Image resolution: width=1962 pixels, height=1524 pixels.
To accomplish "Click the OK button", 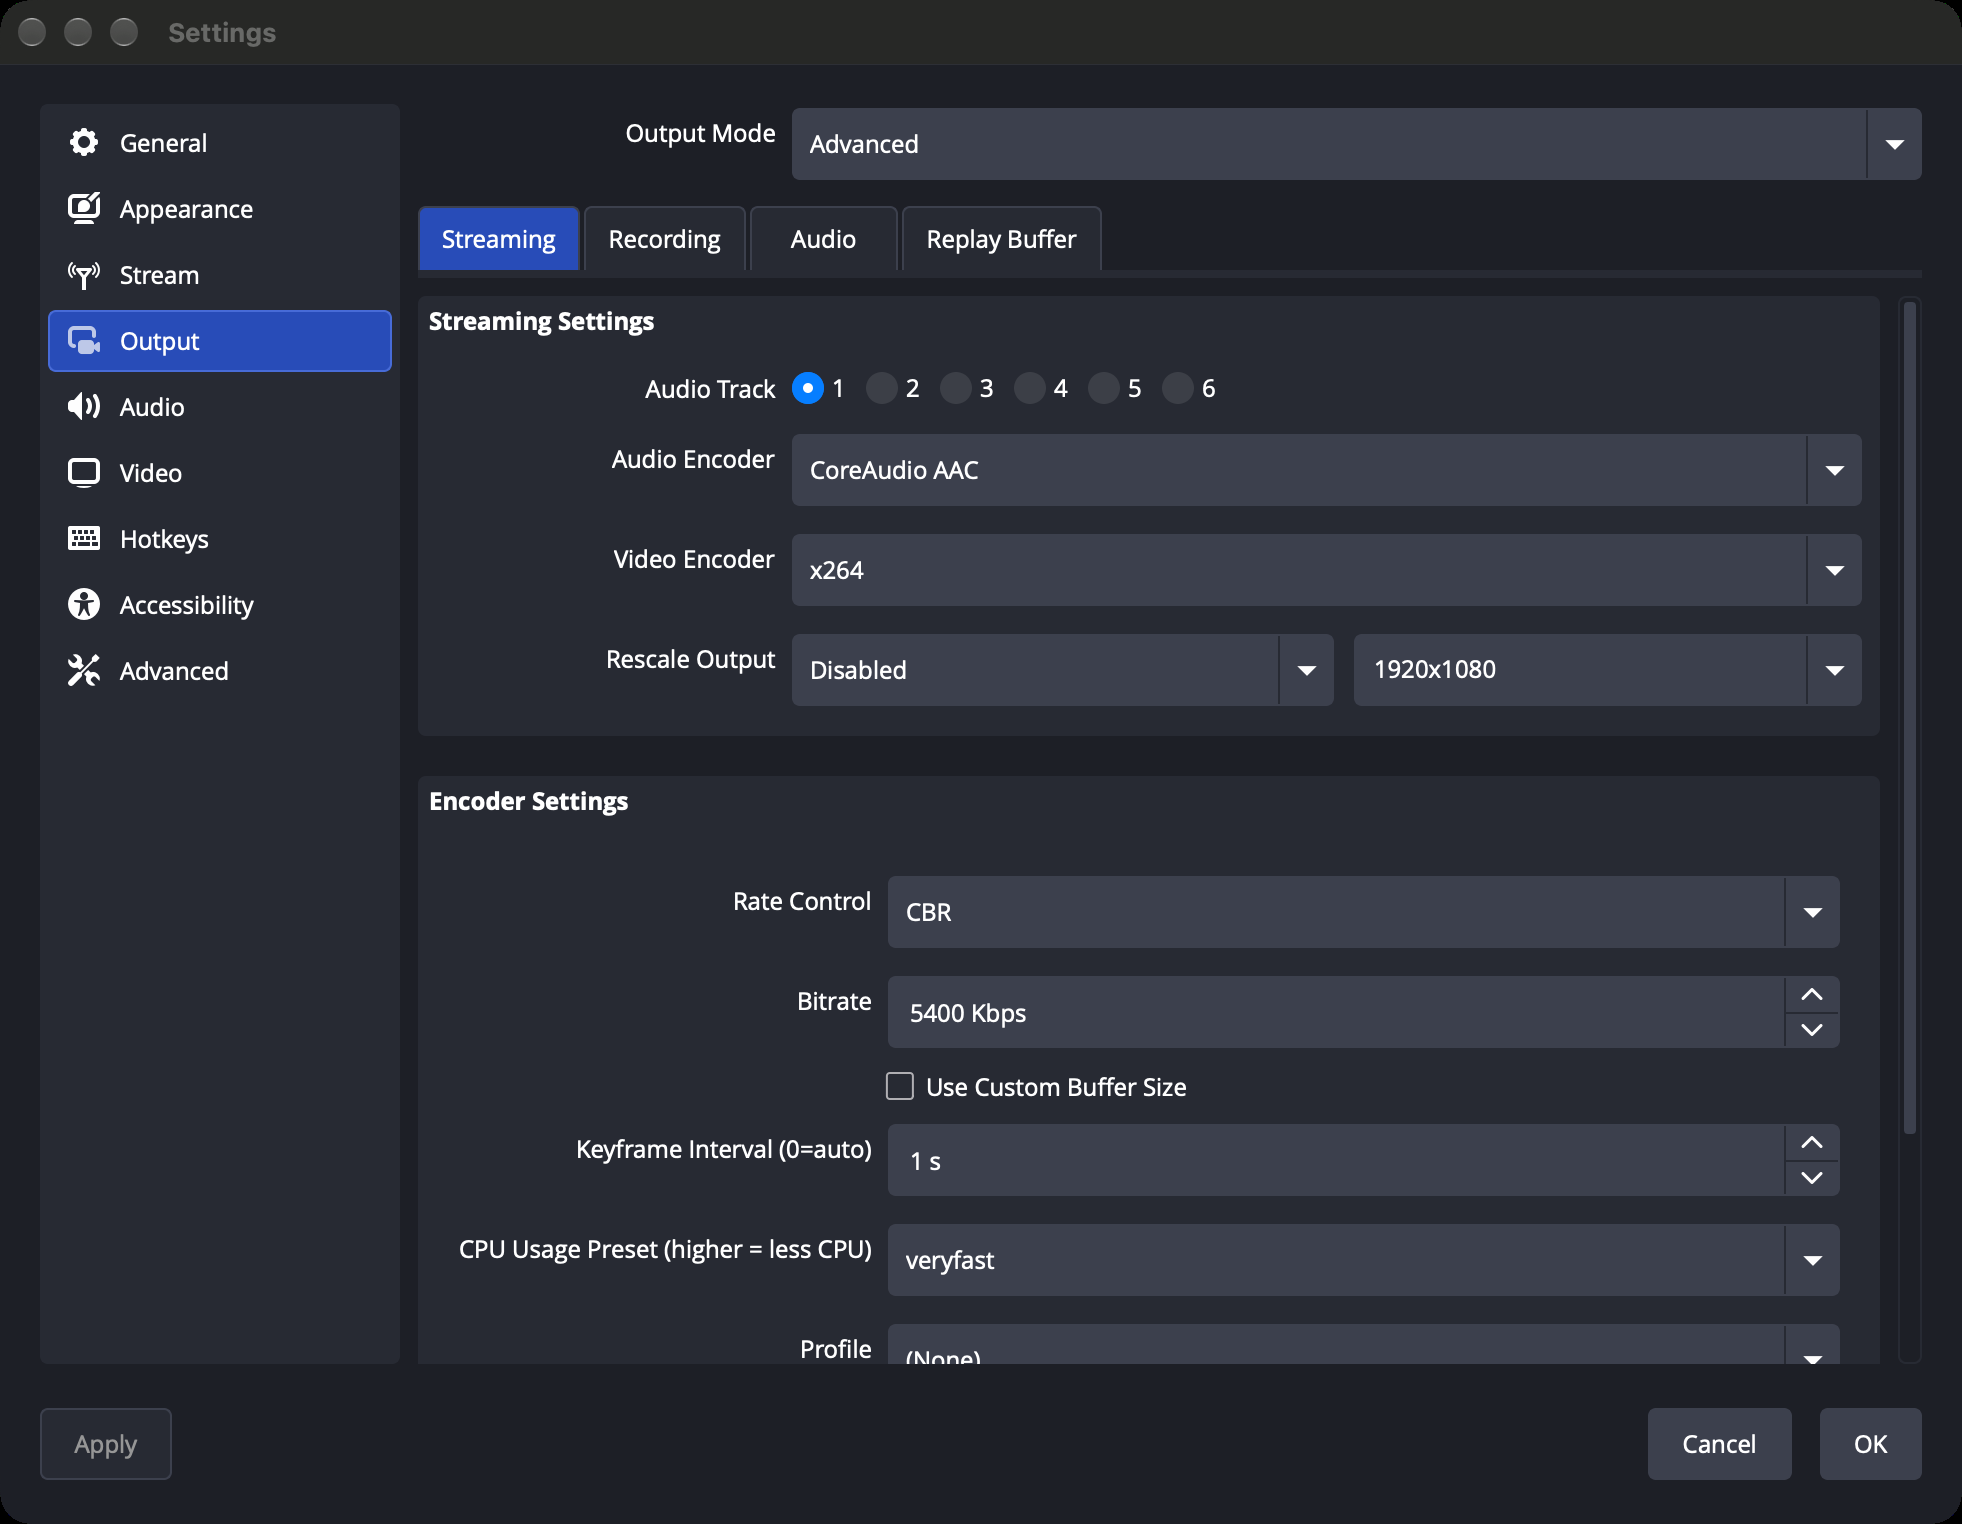I will 1870,1444.
